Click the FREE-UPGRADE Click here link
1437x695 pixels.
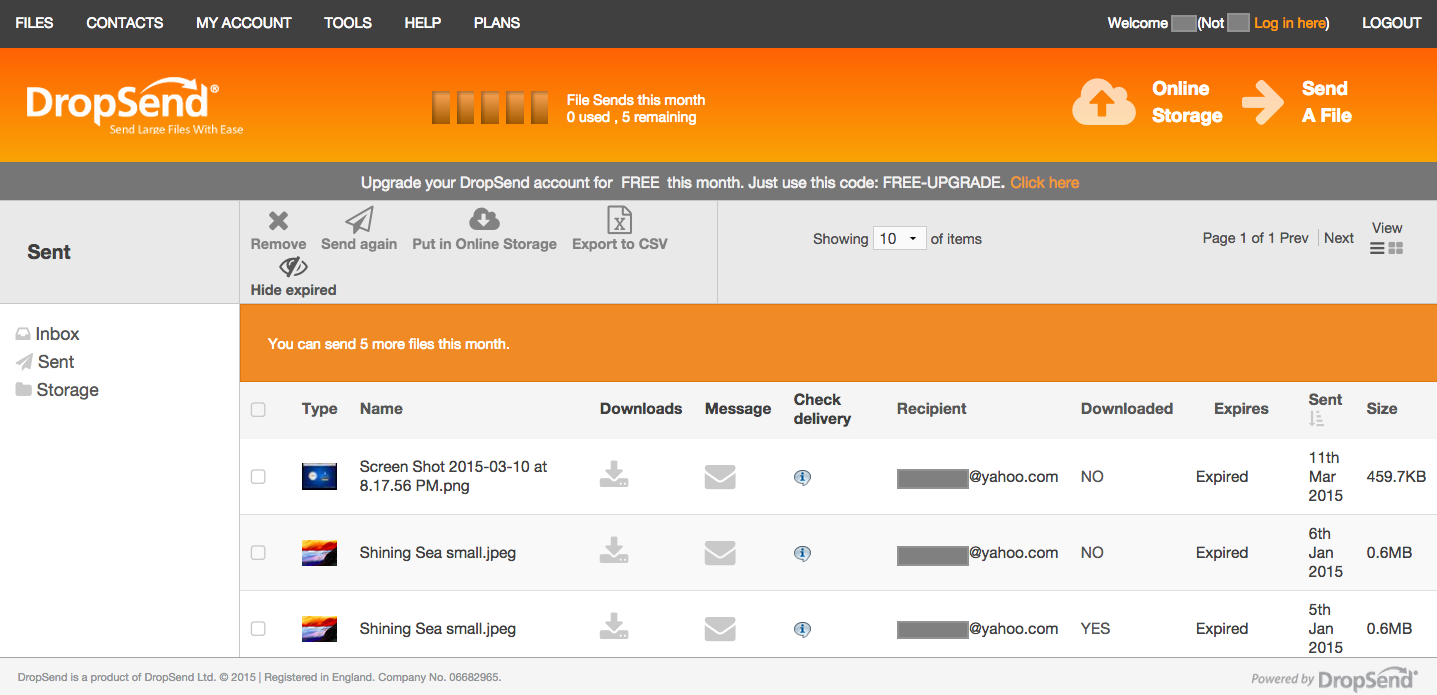[x=1044, y=182]
